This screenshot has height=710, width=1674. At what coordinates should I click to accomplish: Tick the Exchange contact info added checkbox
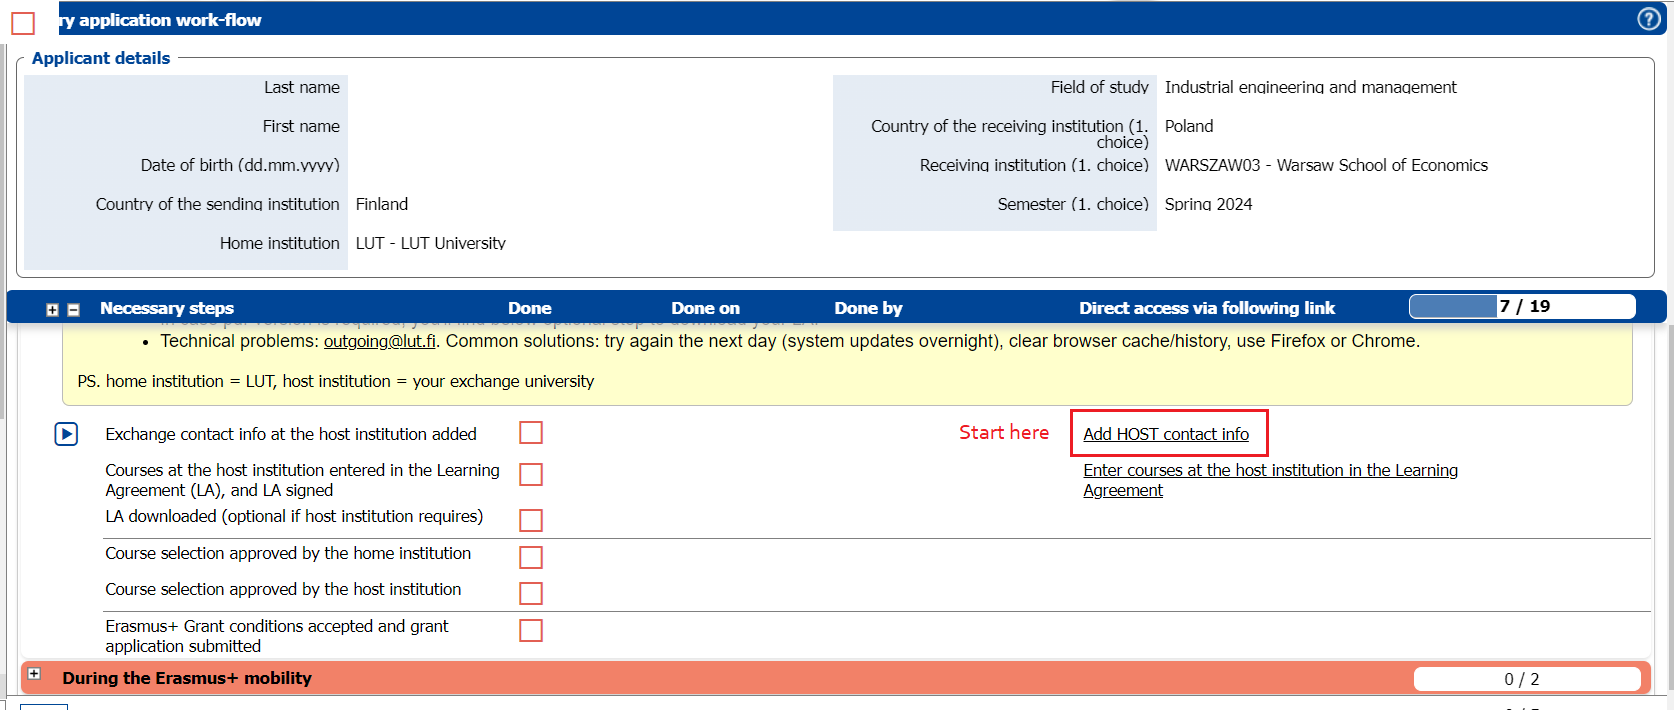click(531, 432)
